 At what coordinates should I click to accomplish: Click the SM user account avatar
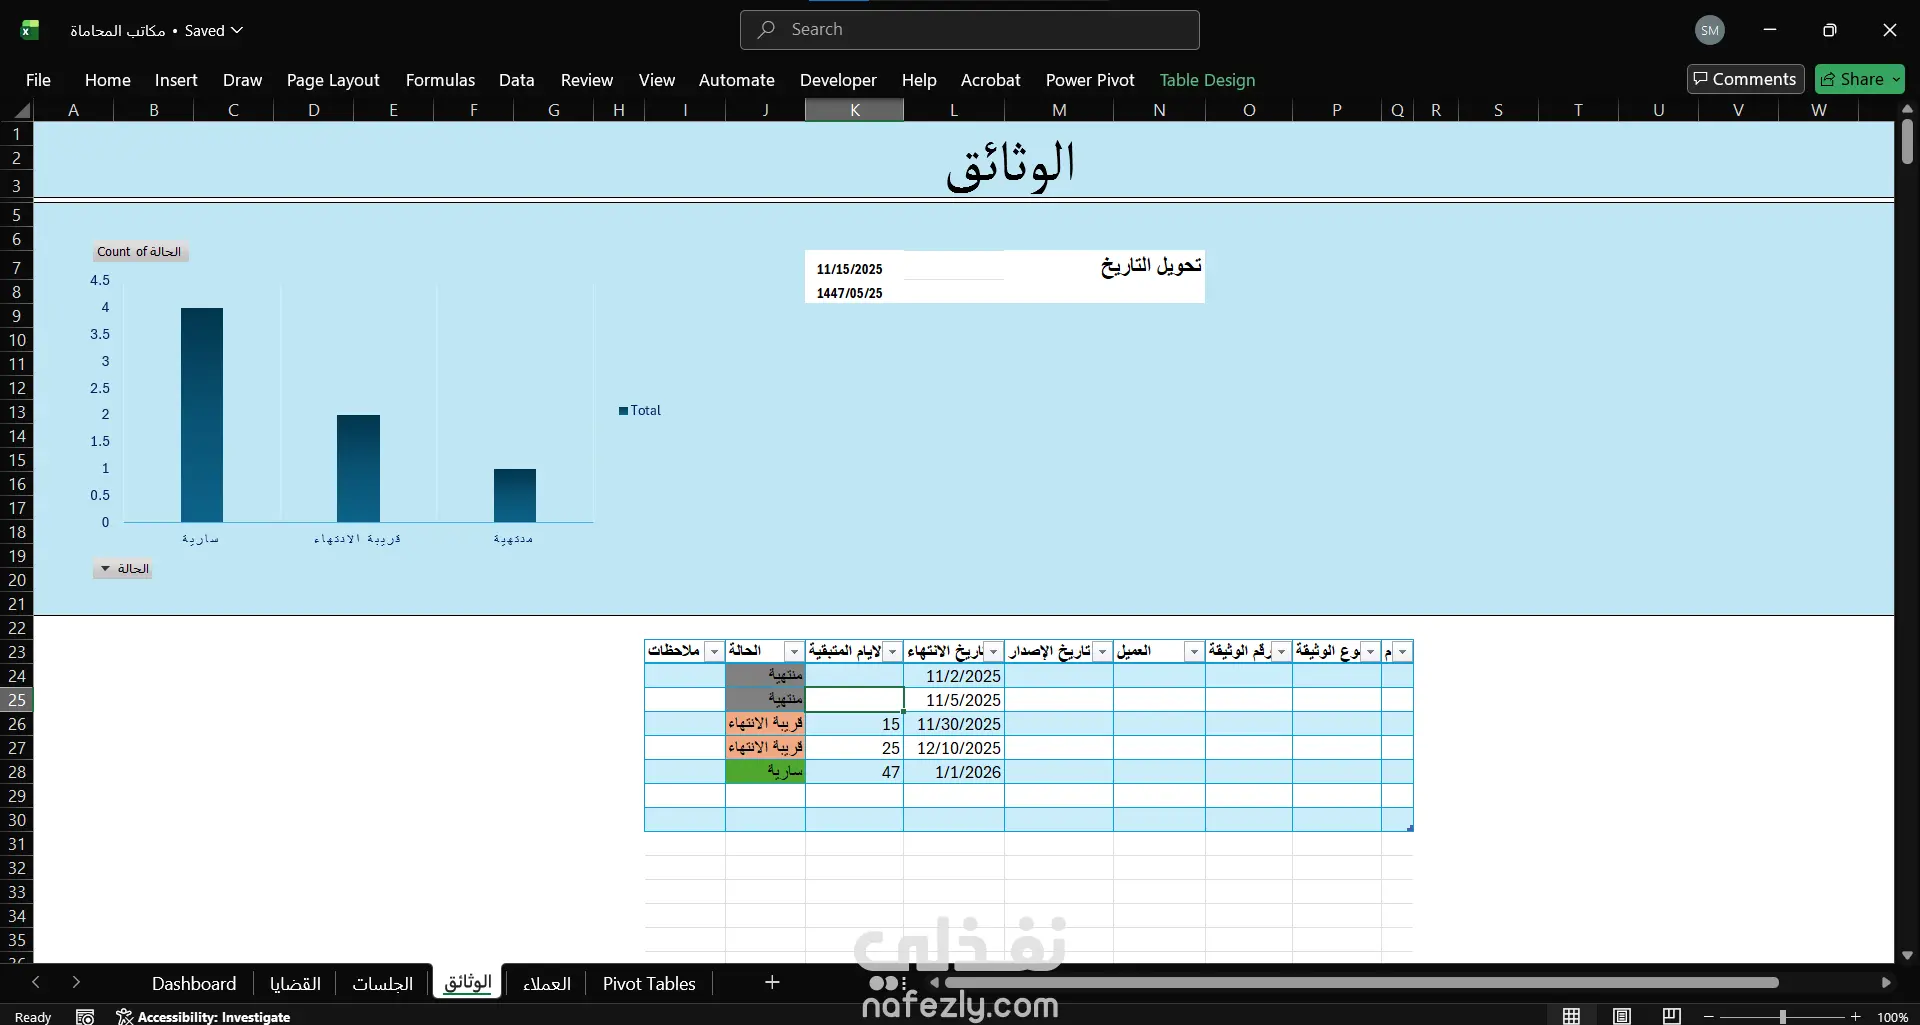[x=1710, y=30]
